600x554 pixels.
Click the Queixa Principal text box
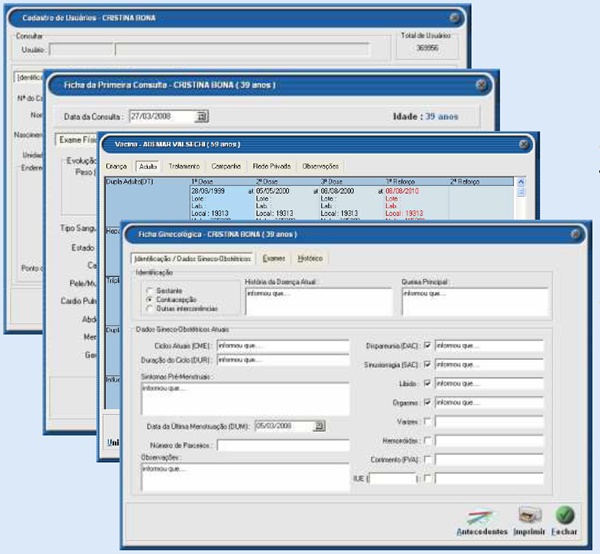coord(475,302)
